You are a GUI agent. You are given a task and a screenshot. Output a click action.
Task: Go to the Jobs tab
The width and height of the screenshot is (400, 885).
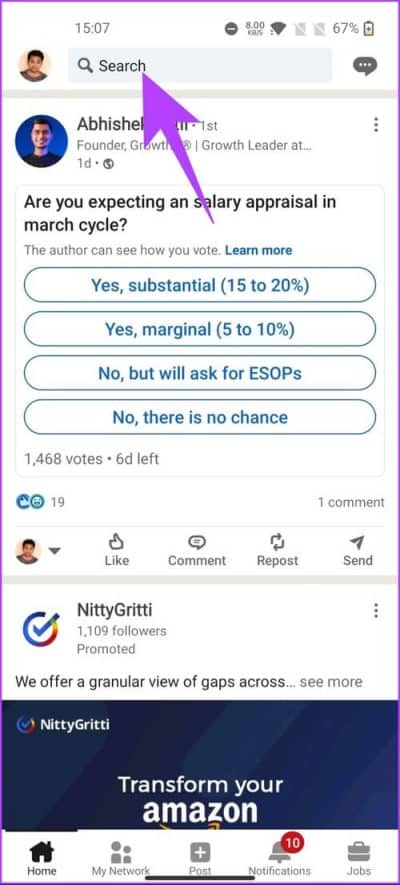click(358, 858)
